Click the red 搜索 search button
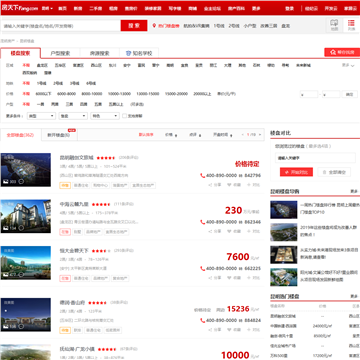The height and width of the screenshot is (360, 360). [134, 26]
